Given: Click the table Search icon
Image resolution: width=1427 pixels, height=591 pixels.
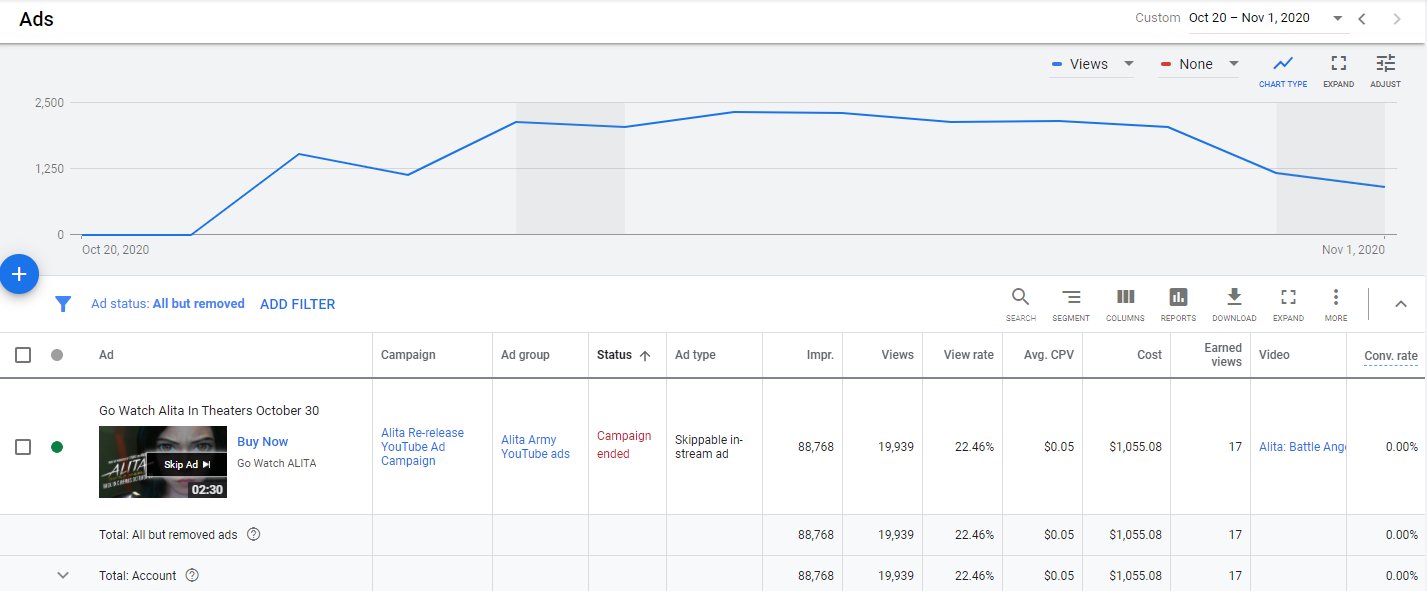Looking at the screenshot, I should point(1020,297).
